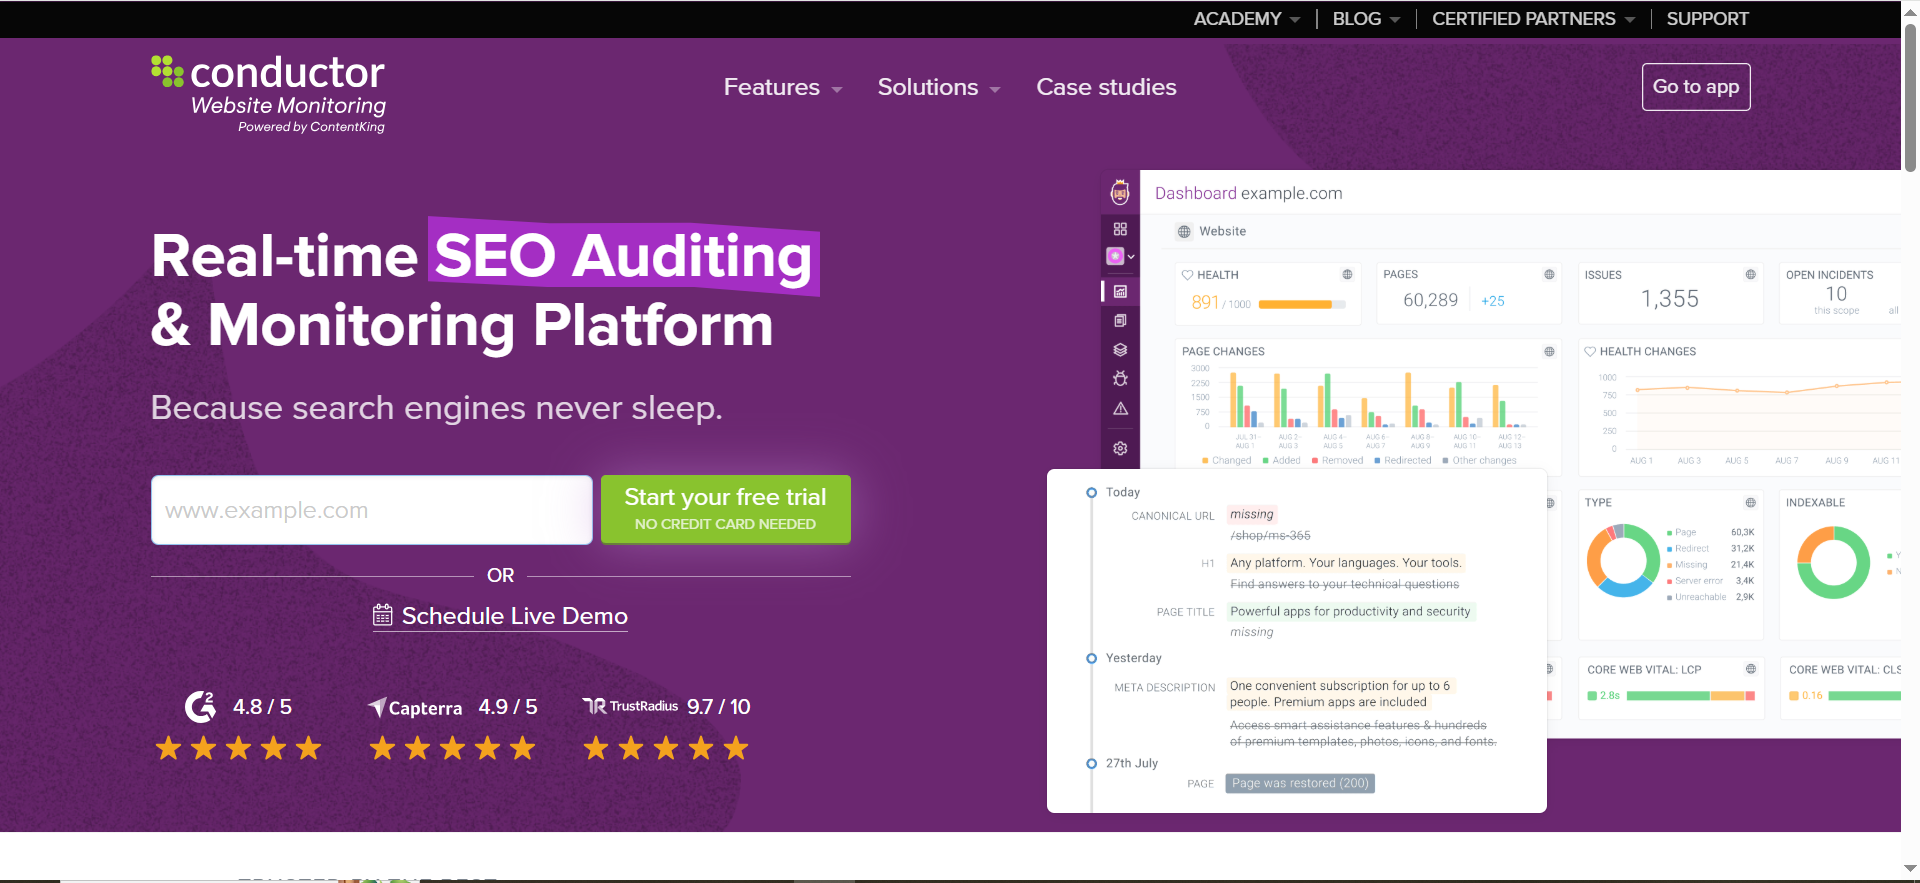This screenshot has height=883, width=1920.
Task: Open the website selector icon in dashboard sidebar
Action: [x=1120, y=256]
